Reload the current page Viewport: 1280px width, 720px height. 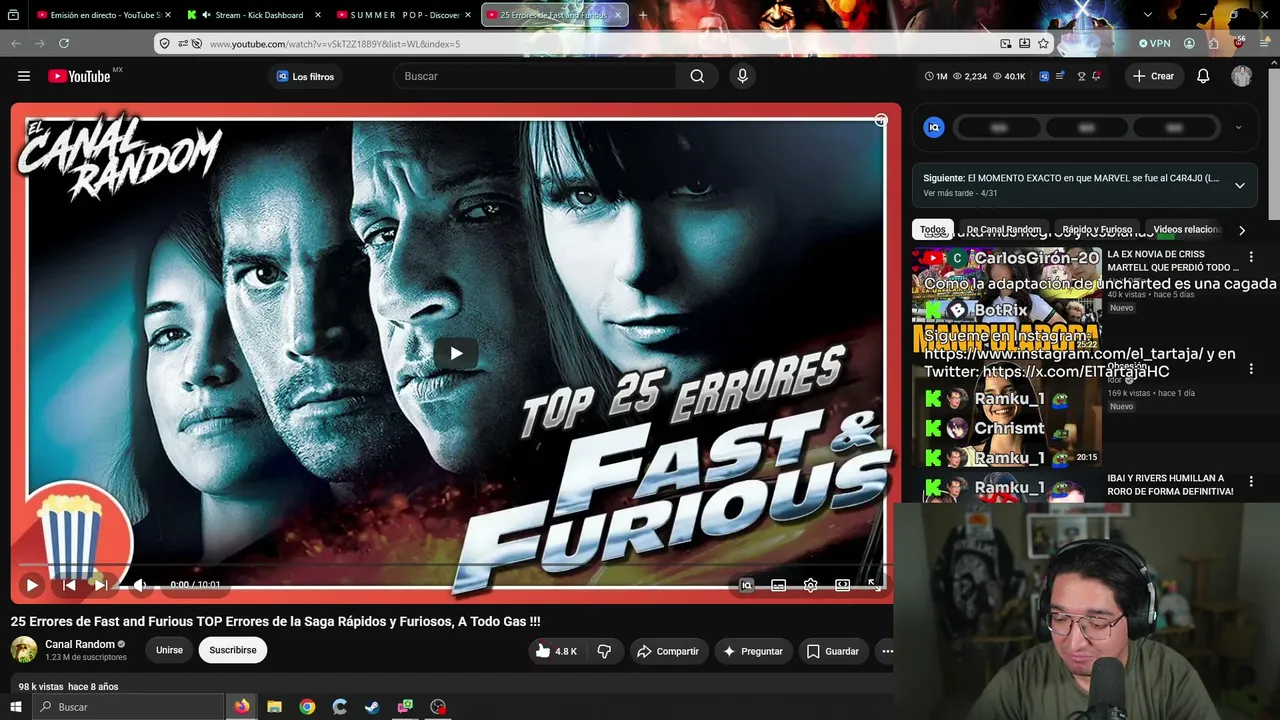click(64, 44)
